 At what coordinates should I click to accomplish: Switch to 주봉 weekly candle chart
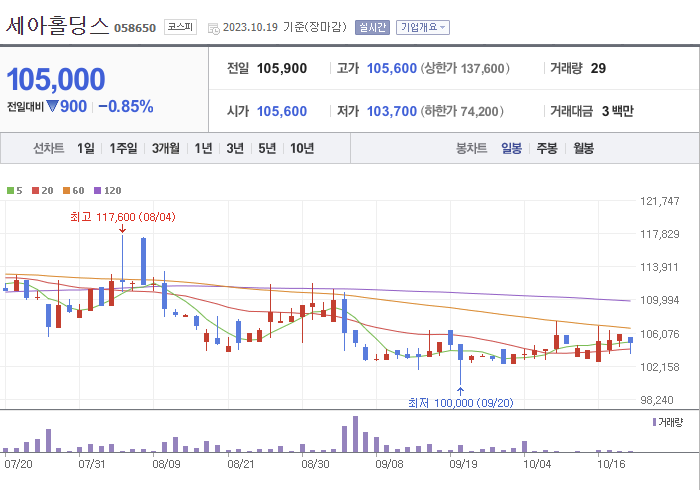pos(547,148)
